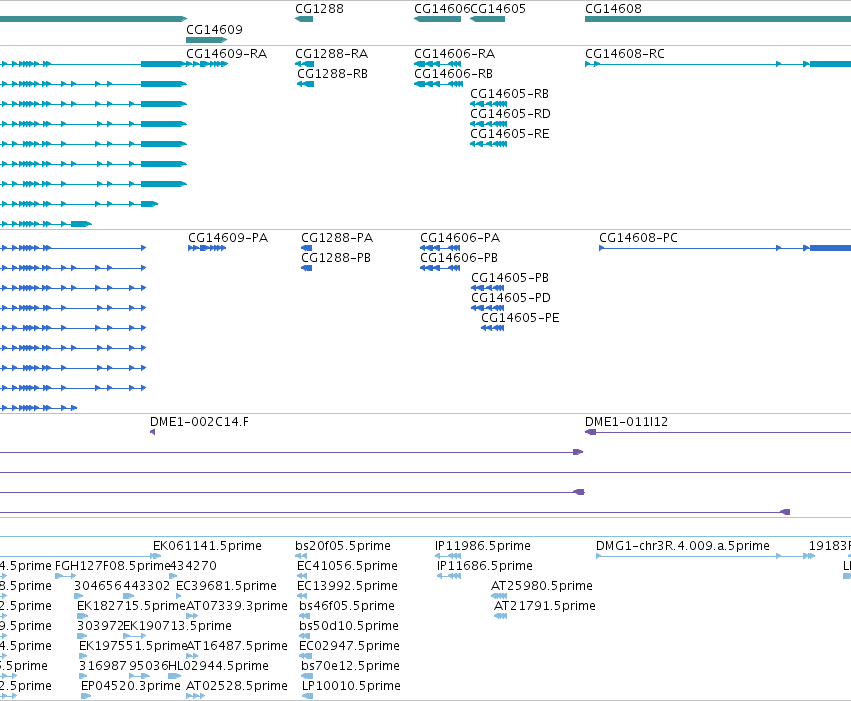Click the bs20f05.5prime EST label
The width and height of the screenshot is (851, 701).
pyautogui.click(x=343, y=546)
